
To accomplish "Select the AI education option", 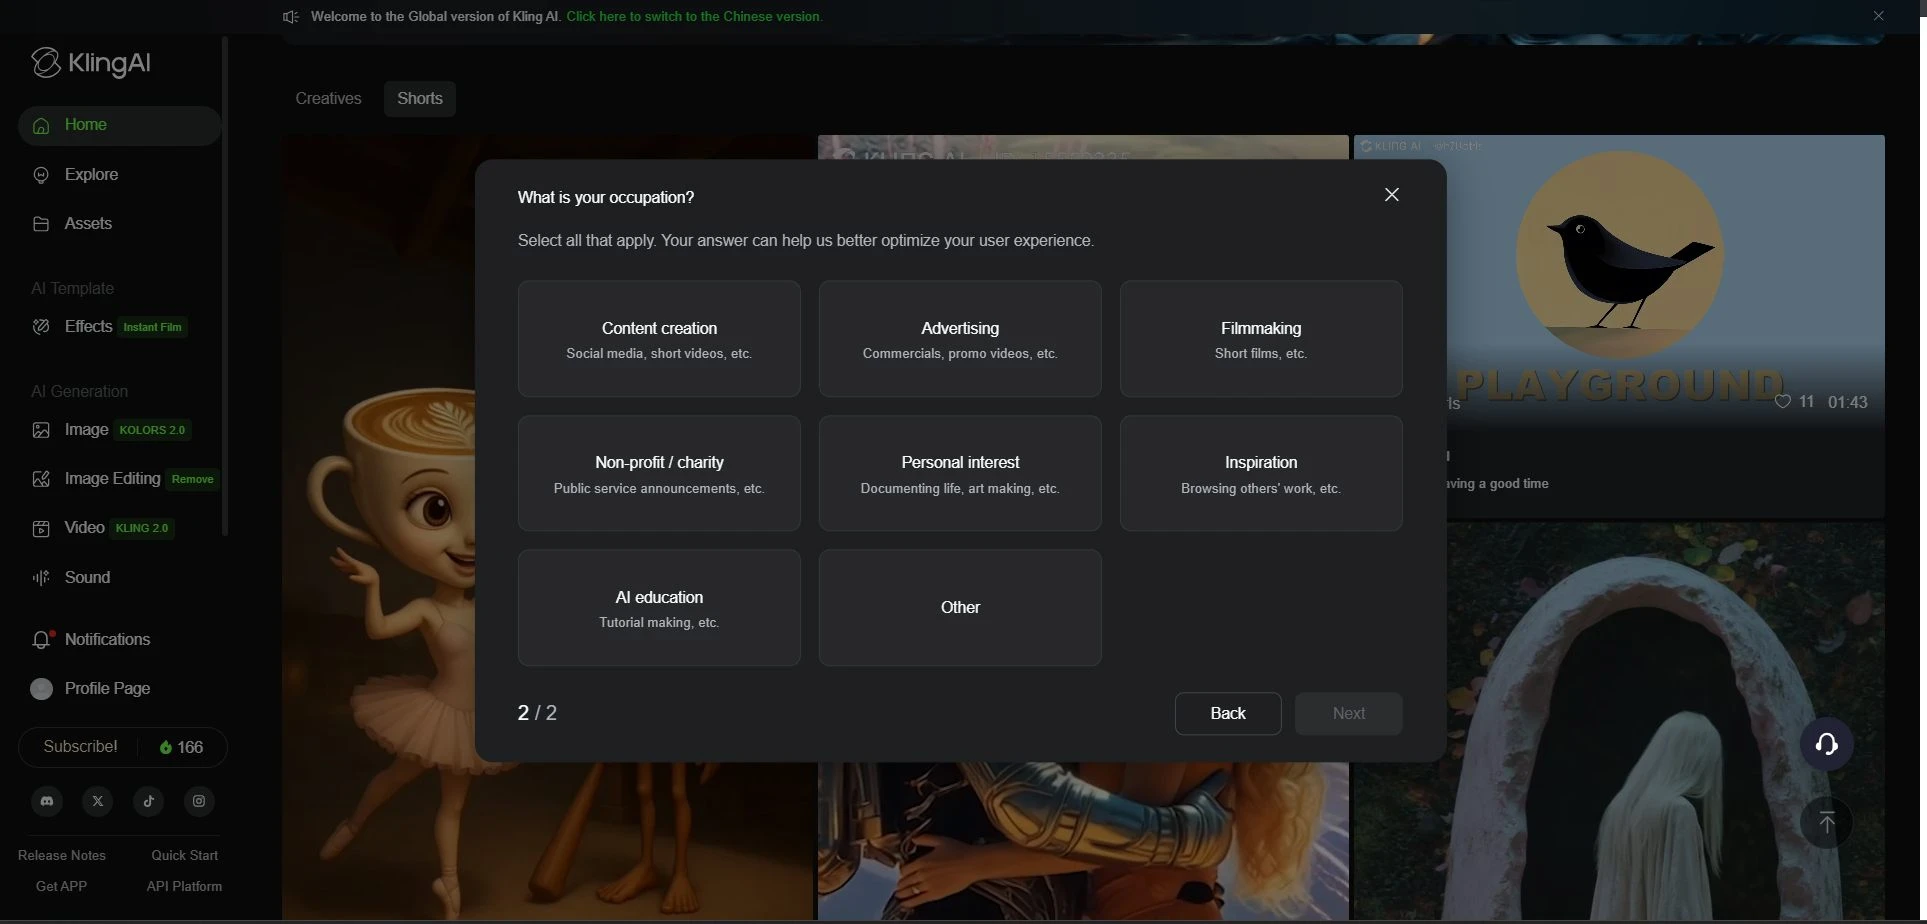I will (x=659, y=608).
